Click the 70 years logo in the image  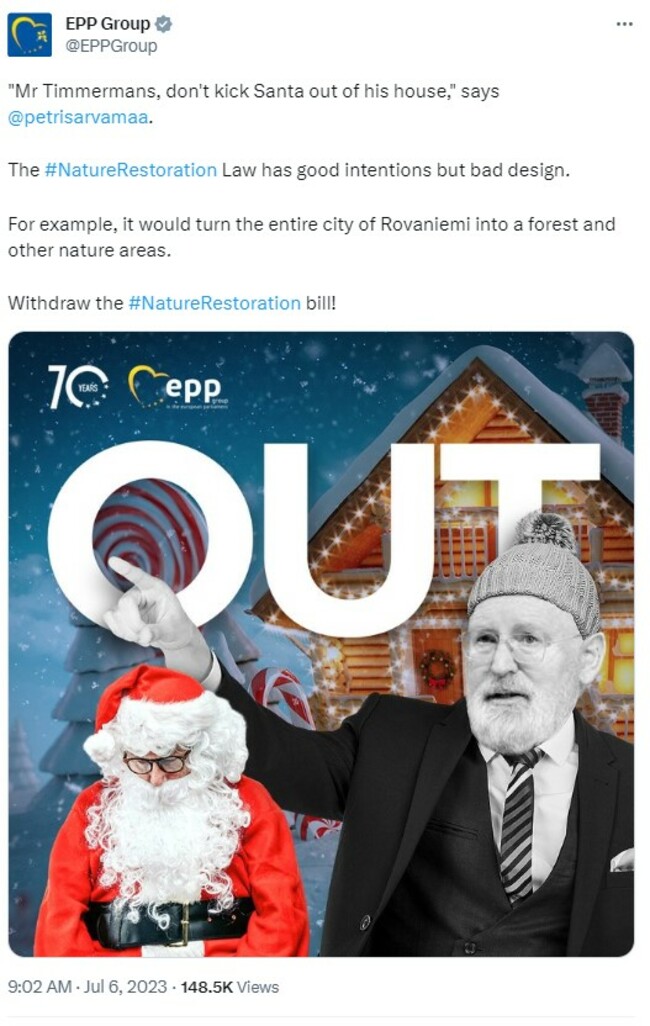78,387
